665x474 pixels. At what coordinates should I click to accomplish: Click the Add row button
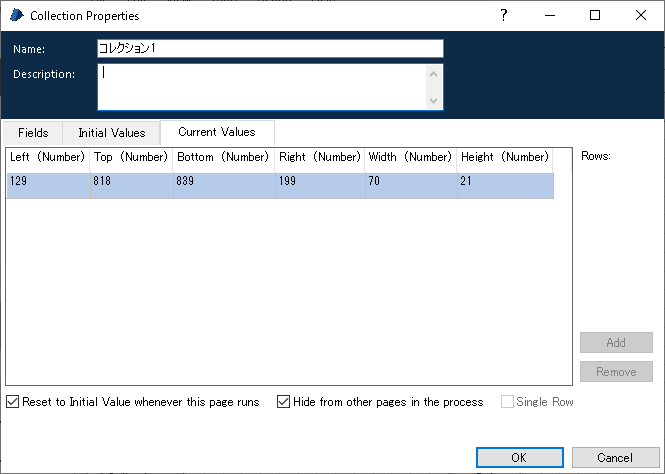616,343
